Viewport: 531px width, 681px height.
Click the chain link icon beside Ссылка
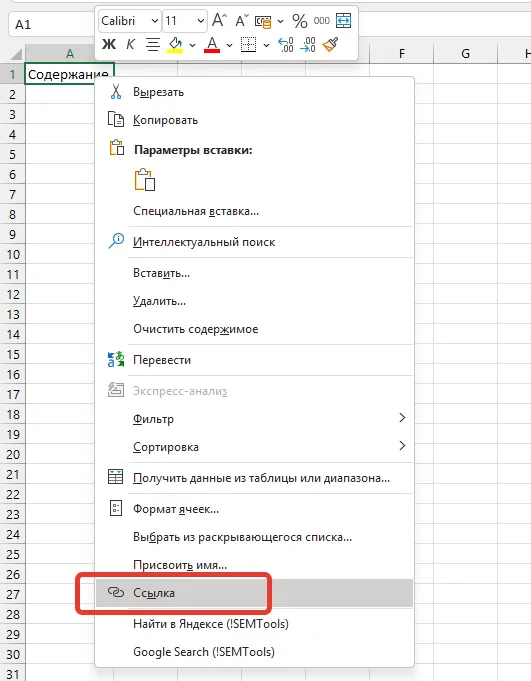click(x=116, y=592)
